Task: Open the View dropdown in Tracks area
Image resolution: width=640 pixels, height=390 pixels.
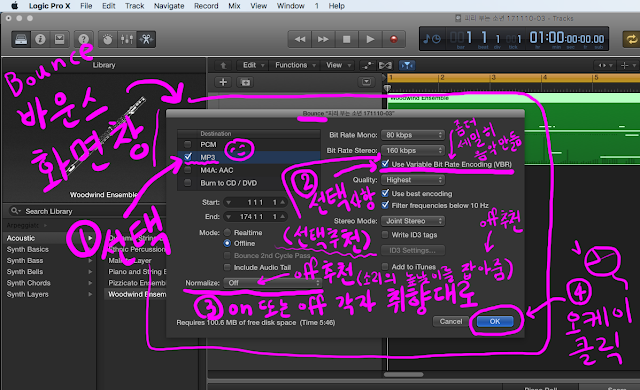Action: click(x=338, y=65)
